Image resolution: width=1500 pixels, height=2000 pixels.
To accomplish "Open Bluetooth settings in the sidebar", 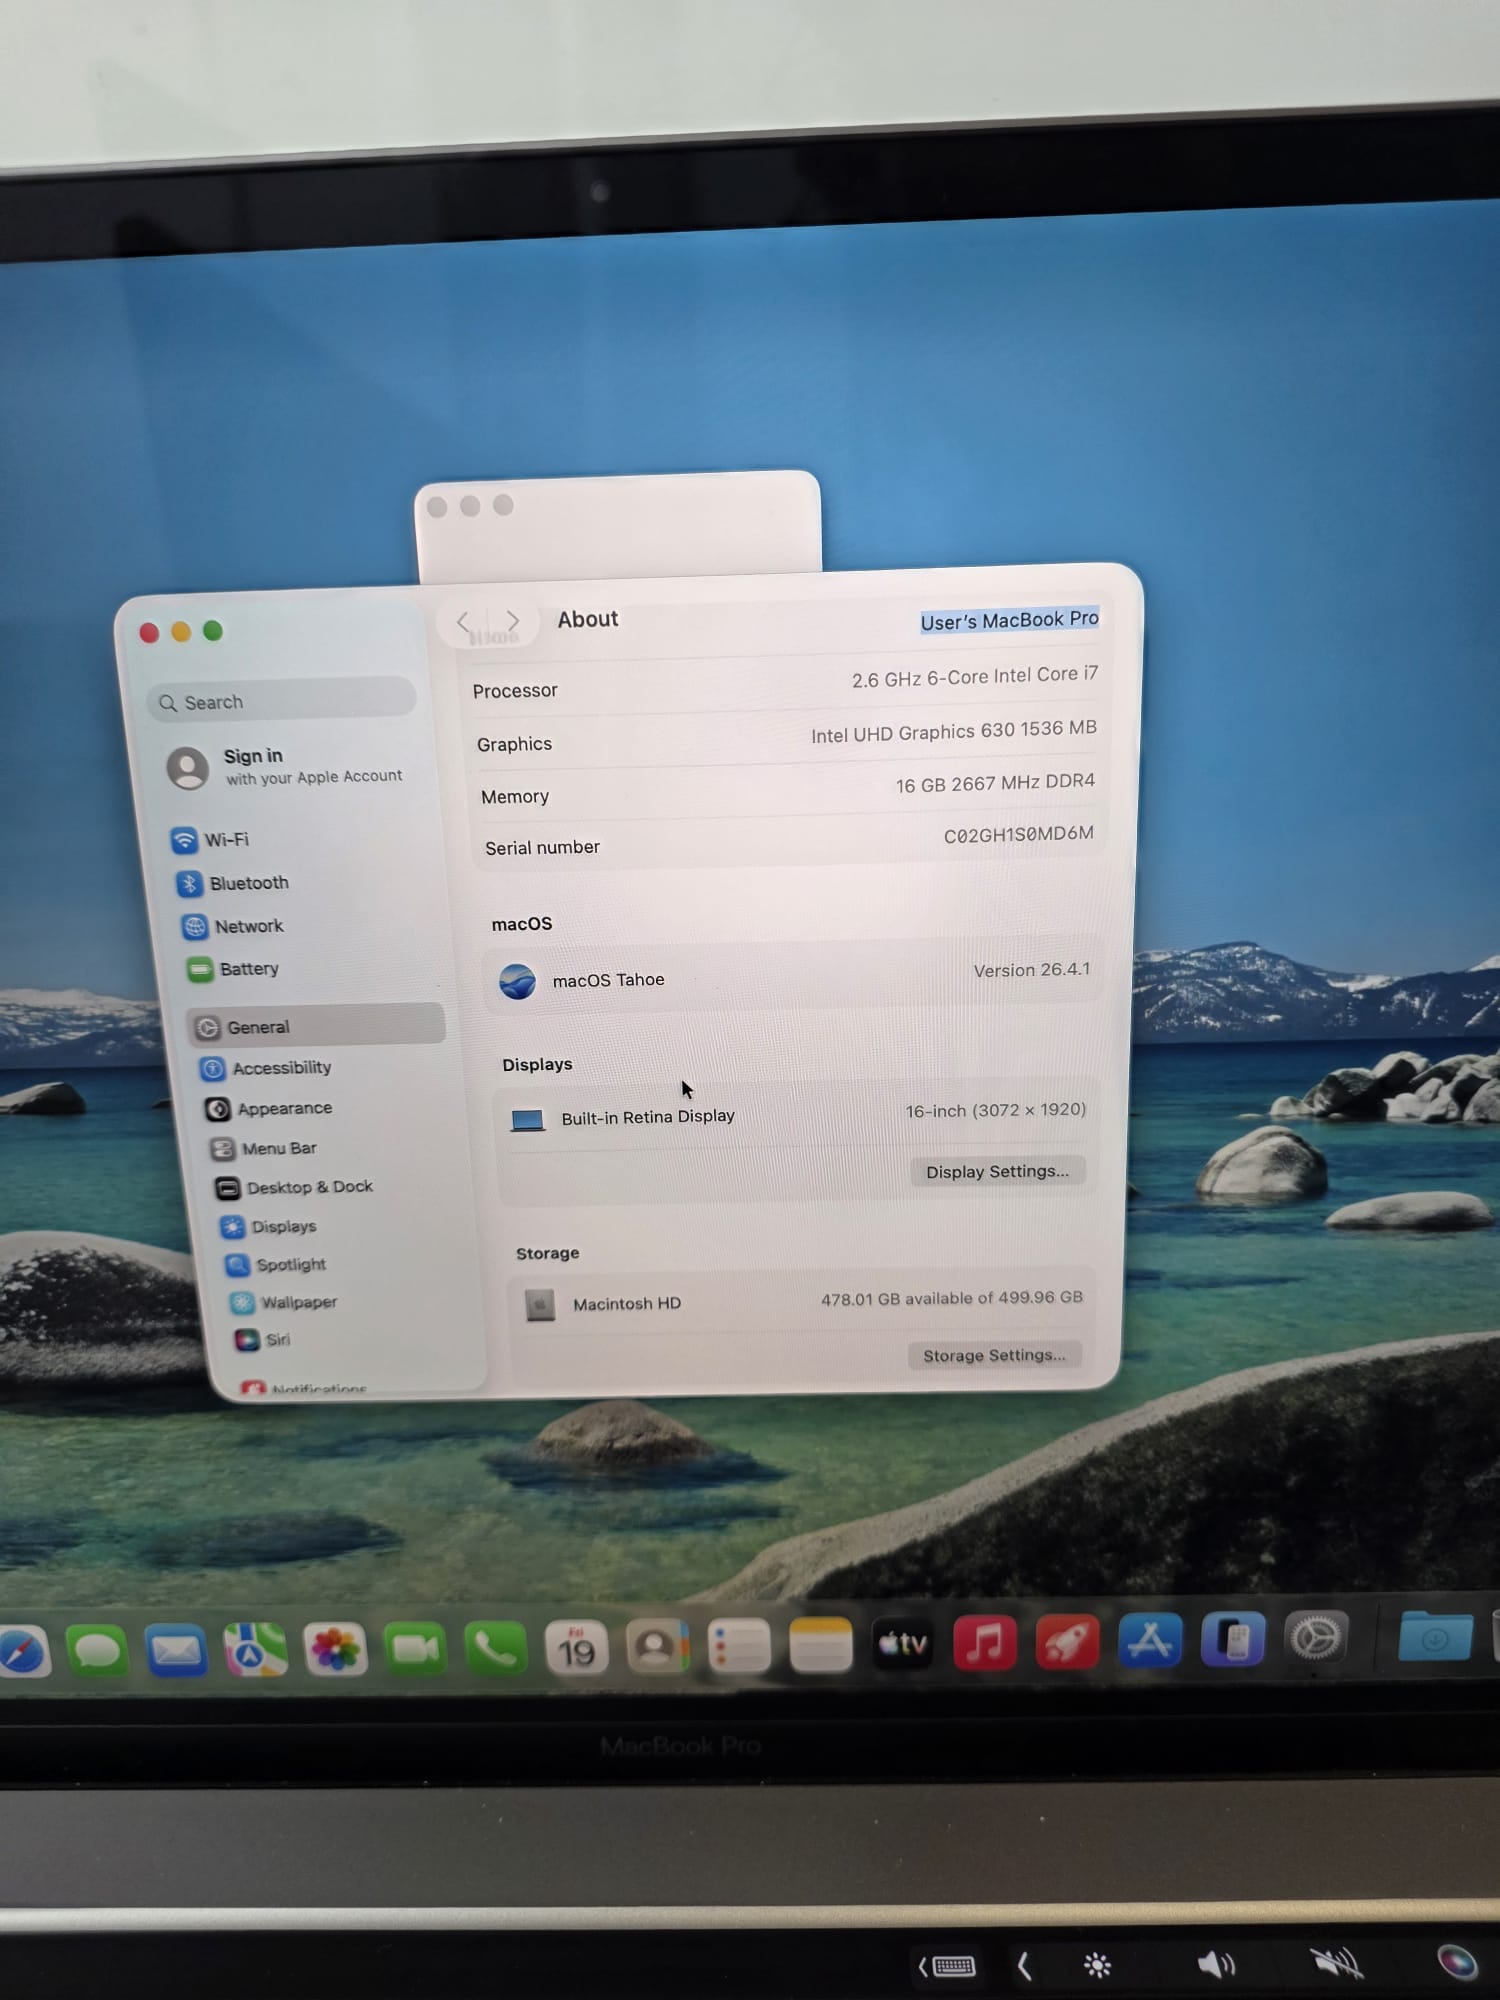I will [x=233, y=883].
